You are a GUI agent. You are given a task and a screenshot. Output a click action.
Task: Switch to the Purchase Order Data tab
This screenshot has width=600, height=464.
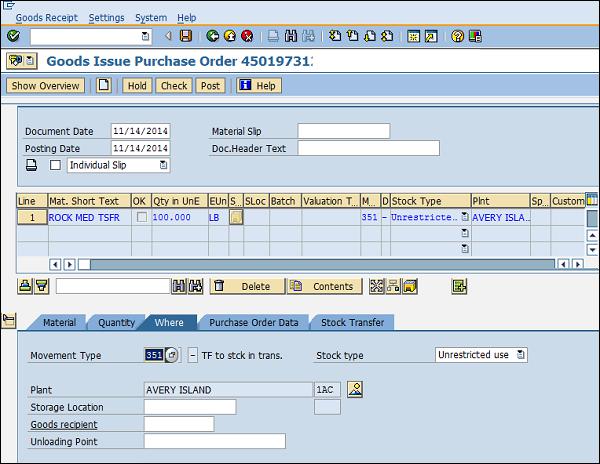(252, 323)
